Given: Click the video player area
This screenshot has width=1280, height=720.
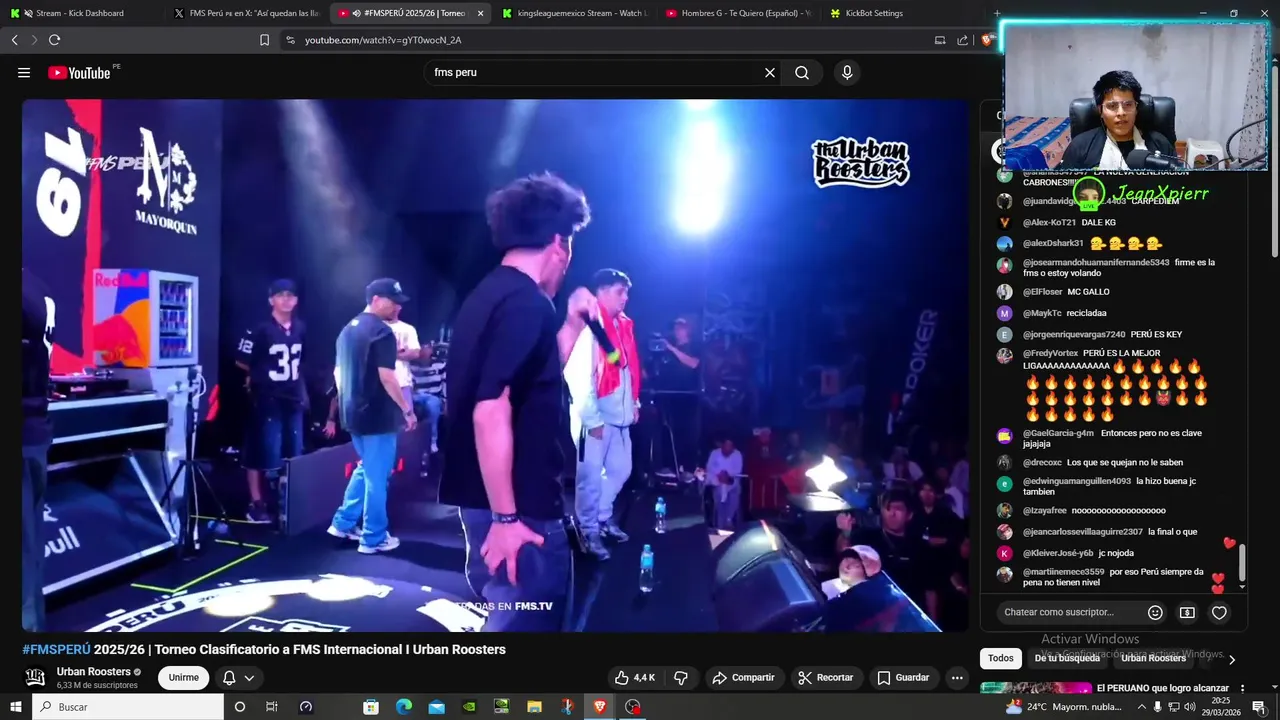Looking at the screenshot, I should [496, 365].
